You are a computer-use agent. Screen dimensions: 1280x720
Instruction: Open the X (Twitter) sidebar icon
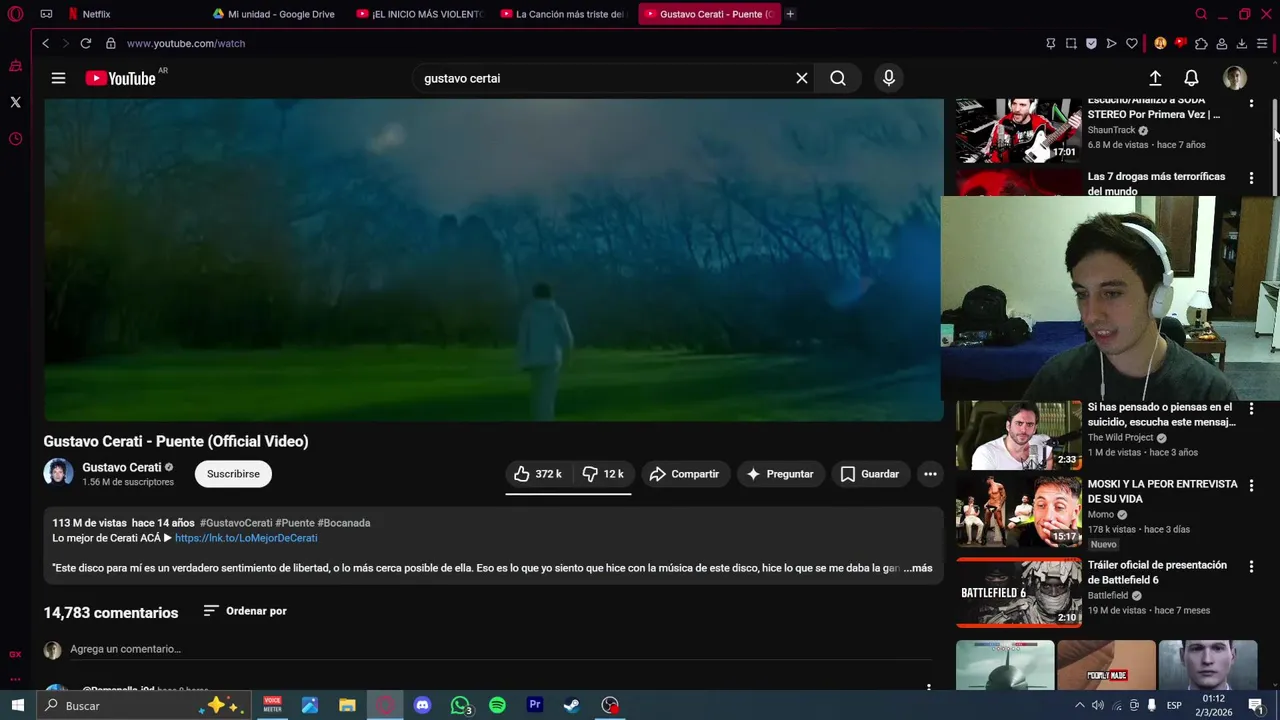pos(15,102)
